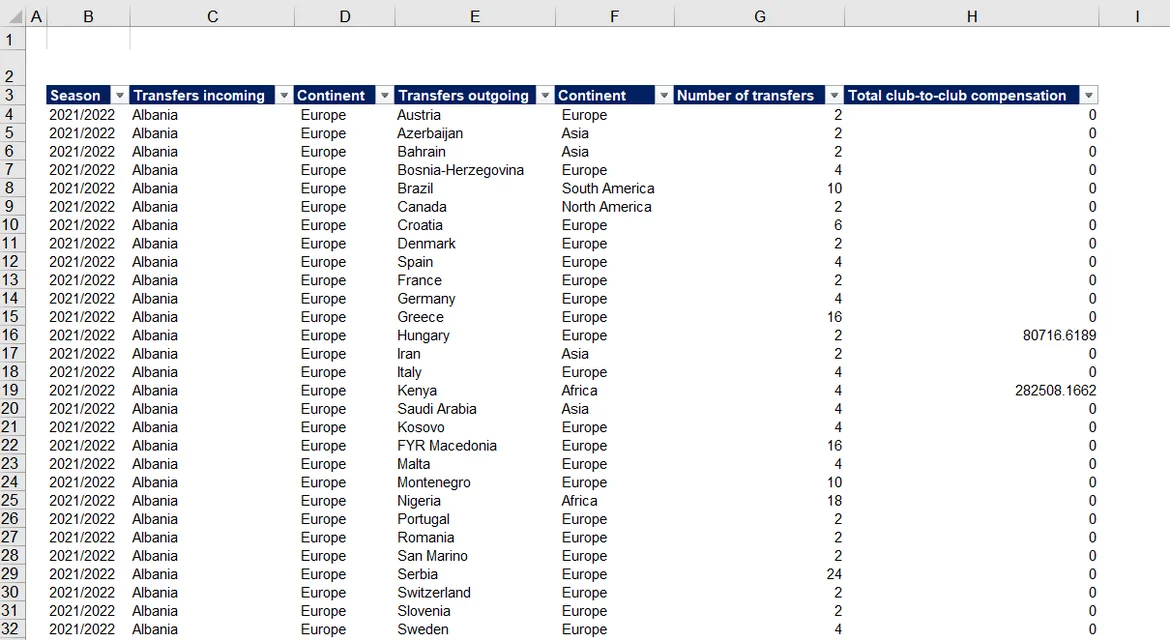Screen dimensions: 1170x640
Task: Expand filter arrow for first Continent column
Action: (x=385, y=96)
